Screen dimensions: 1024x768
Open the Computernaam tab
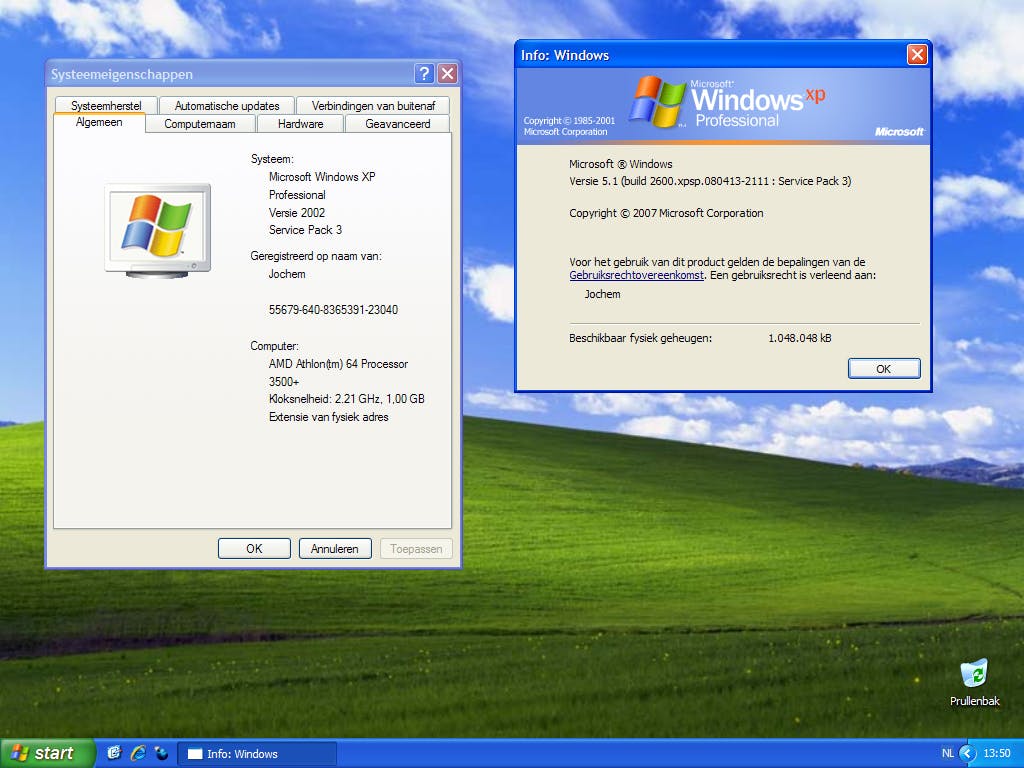(x=200, y=123)
